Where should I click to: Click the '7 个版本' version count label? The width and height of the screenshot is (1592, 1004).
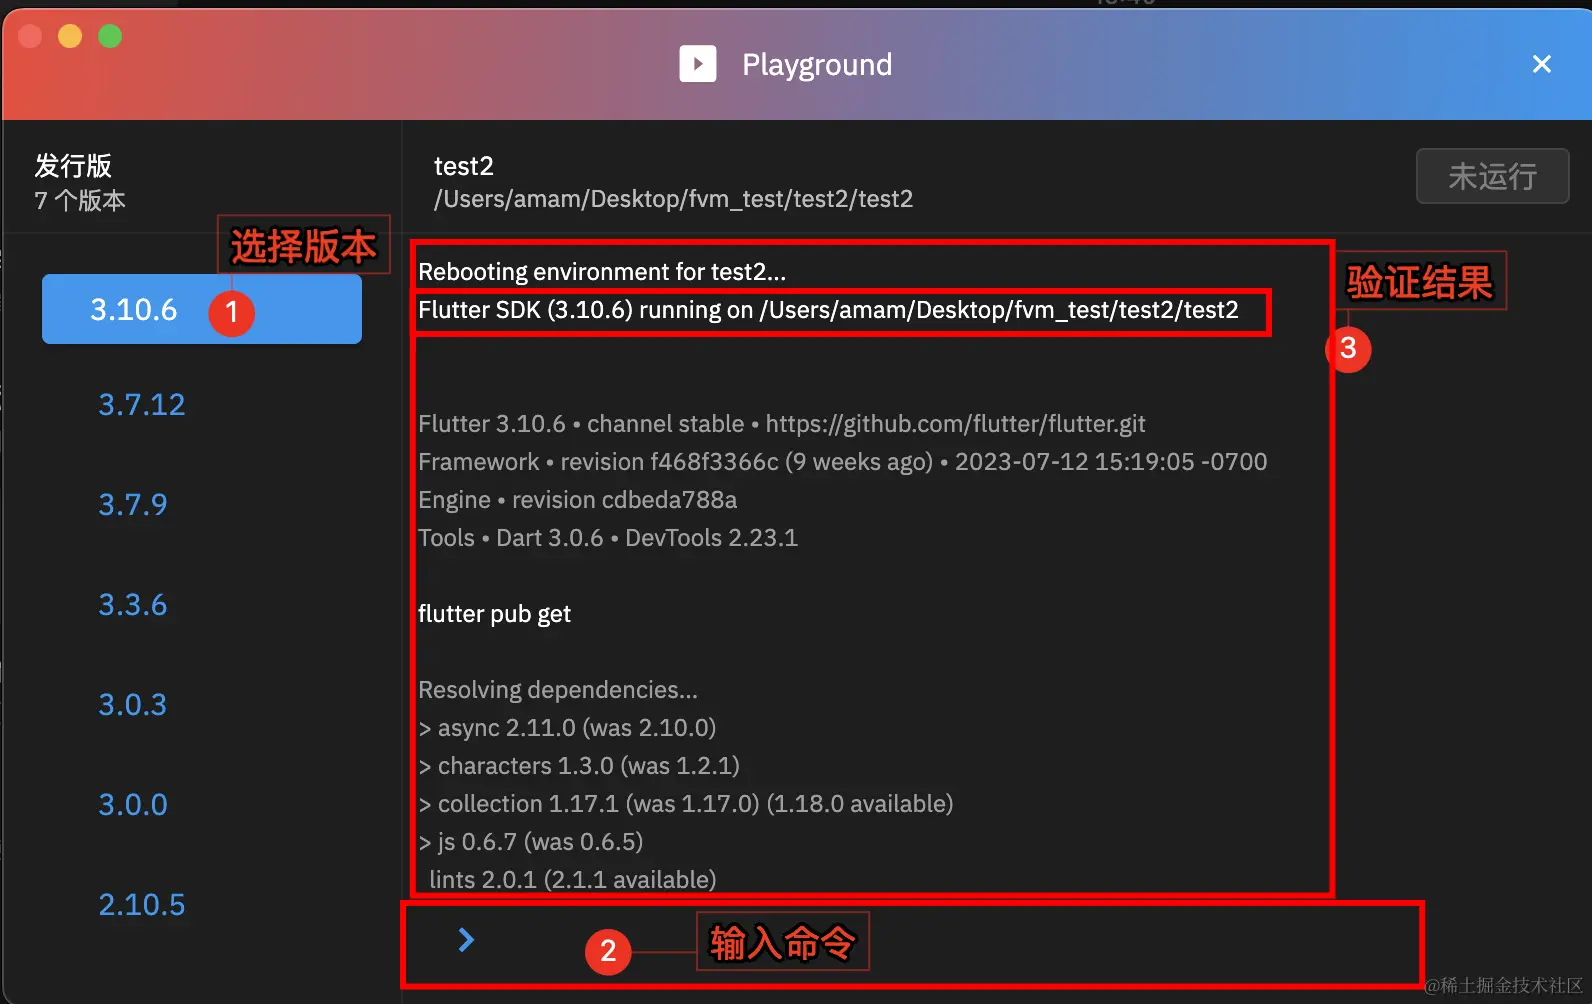point(80,200)
